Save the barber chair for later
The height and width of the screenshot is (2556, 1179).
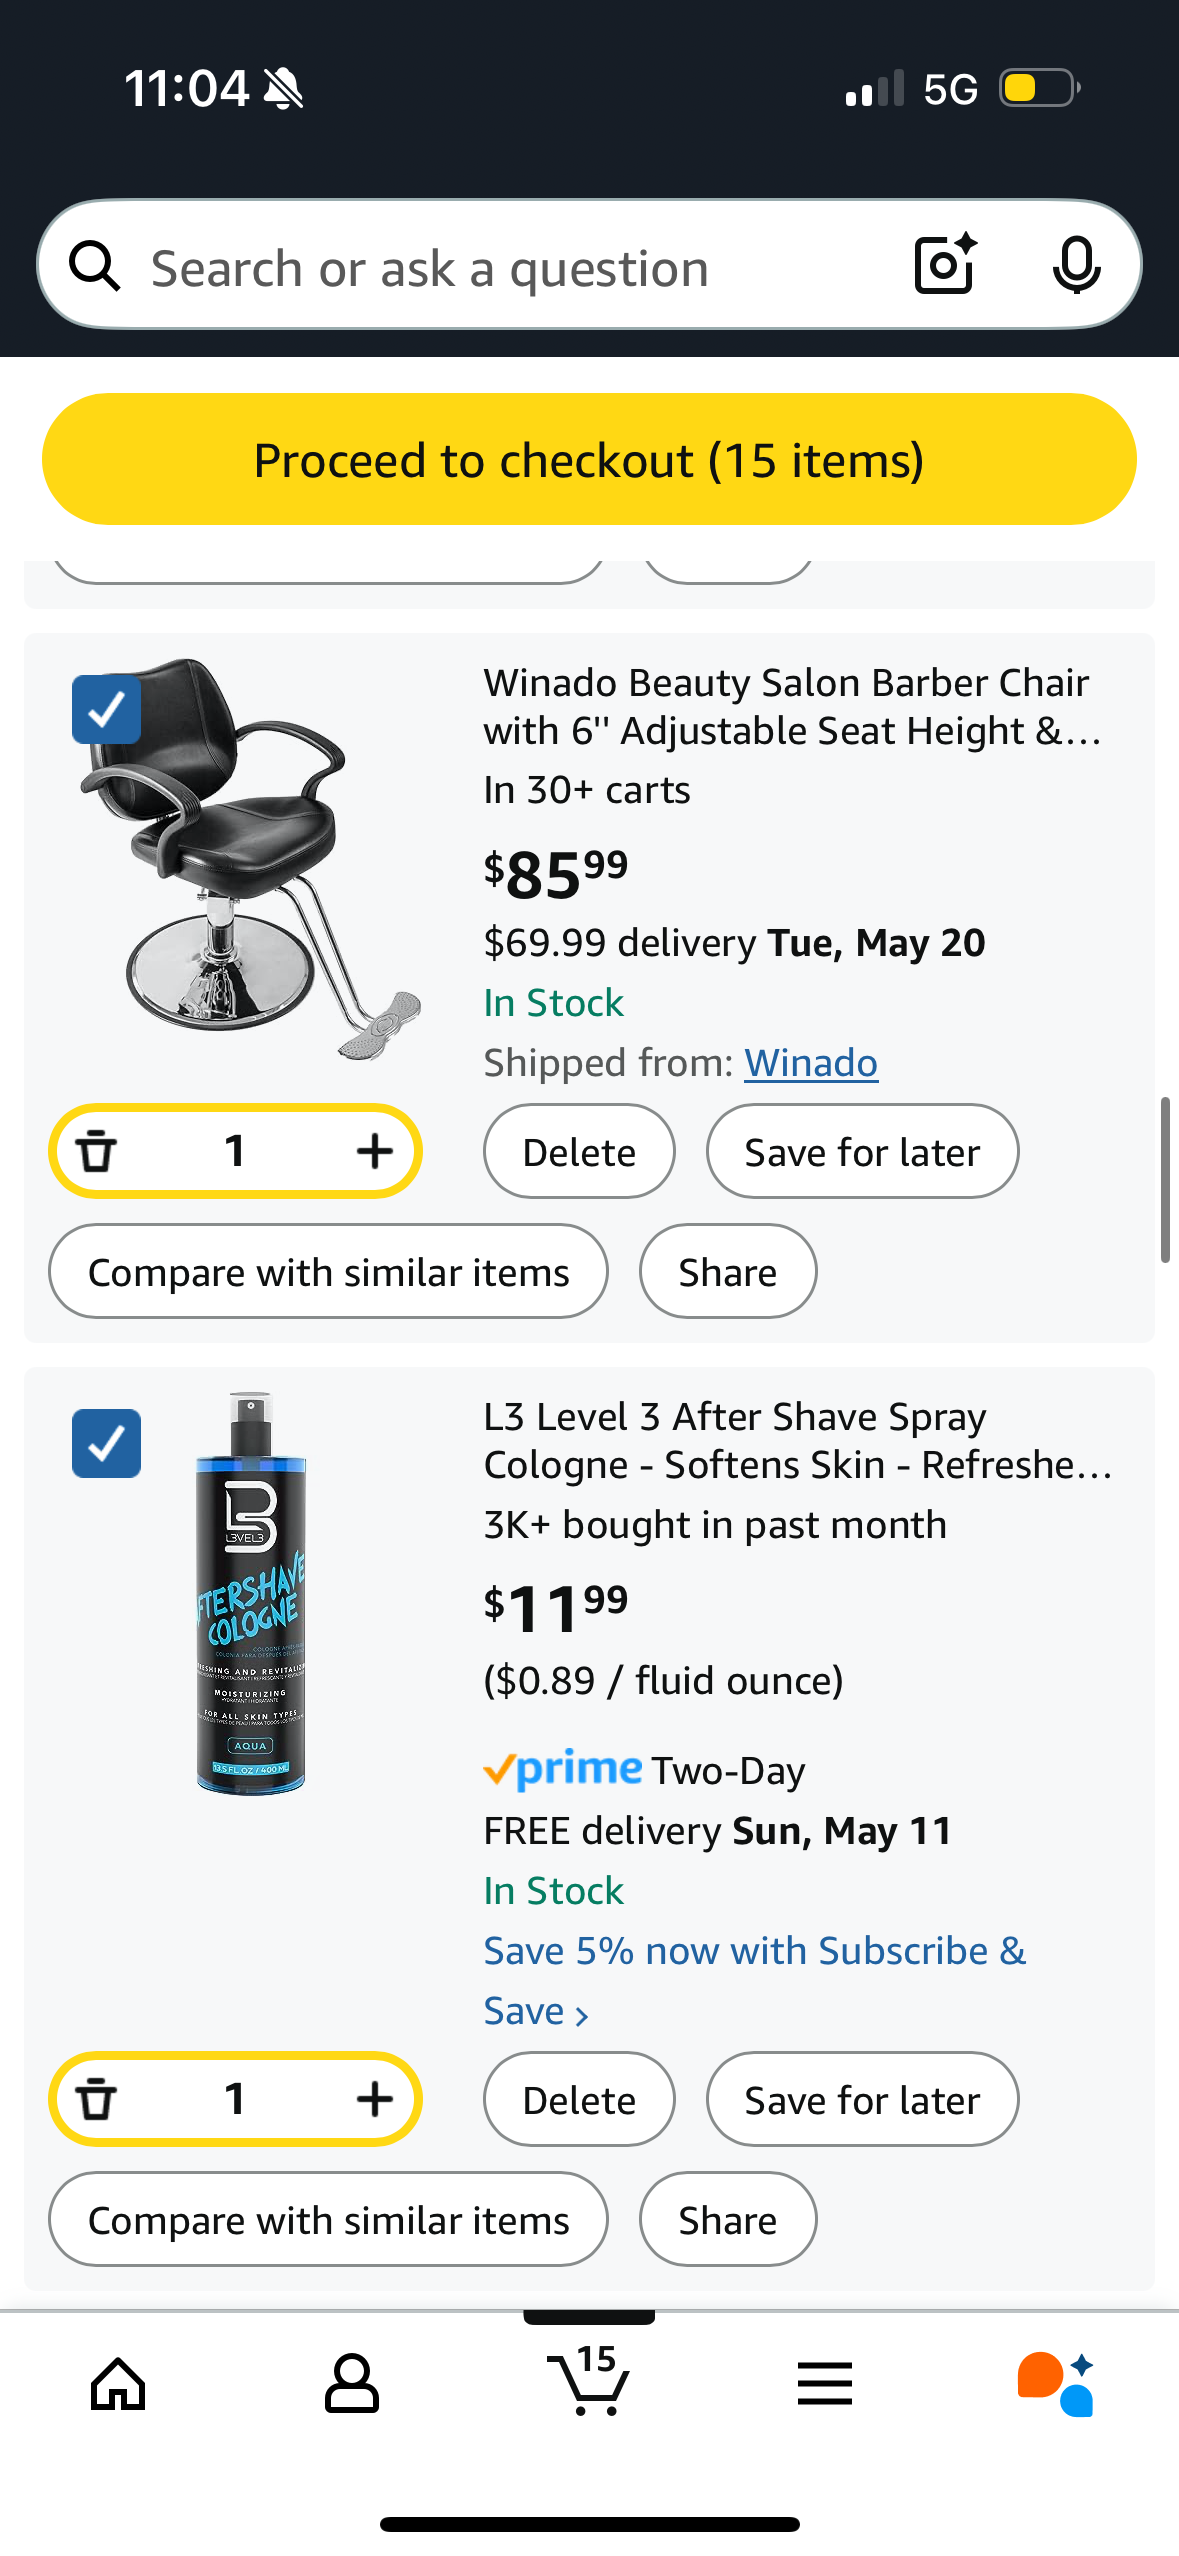(x=861, y=1152)
